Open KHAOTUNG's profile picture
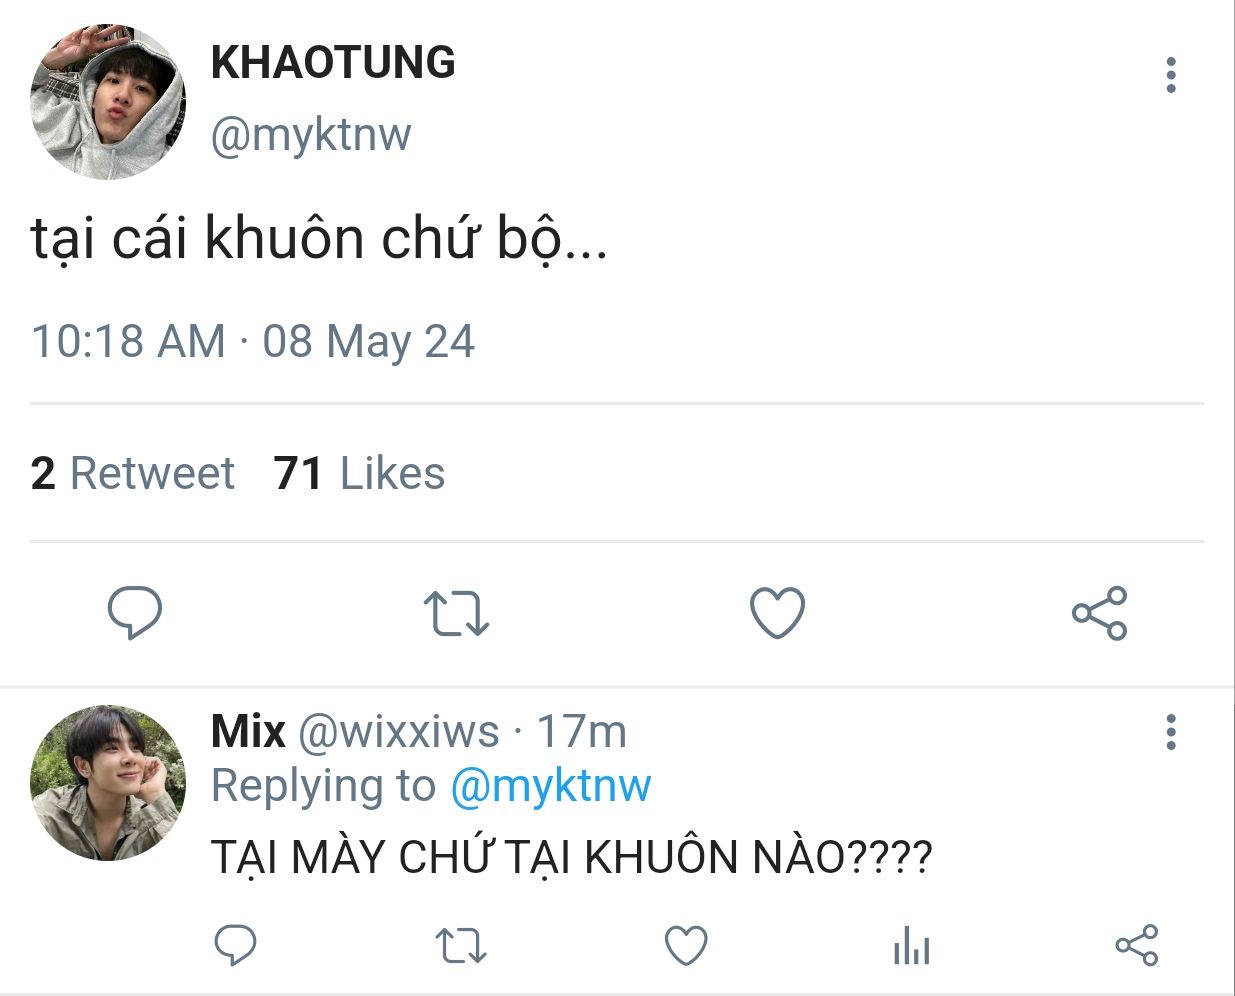The width and height of the screenshot is (1235, 996). (108, 102)
